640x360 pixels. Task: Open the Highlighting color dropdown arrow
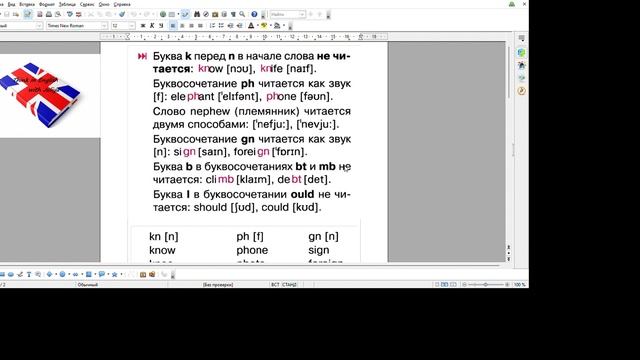coord(271,26)
